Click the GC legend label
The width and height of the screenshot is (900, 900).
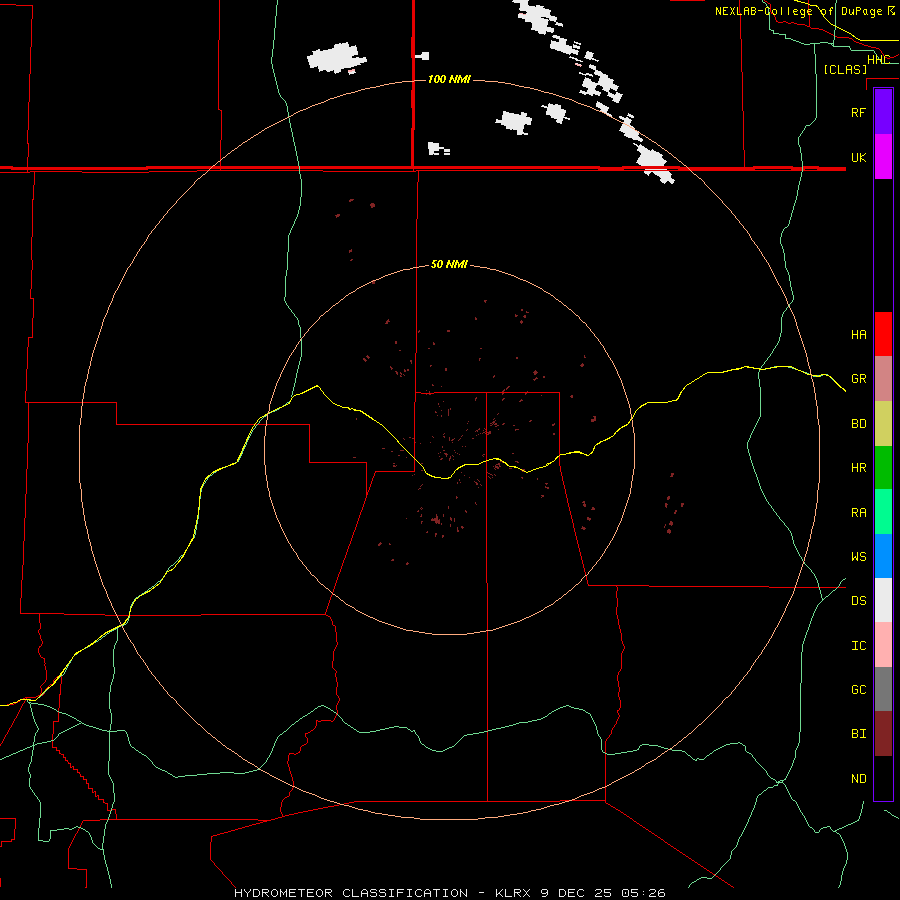(858, 690)
